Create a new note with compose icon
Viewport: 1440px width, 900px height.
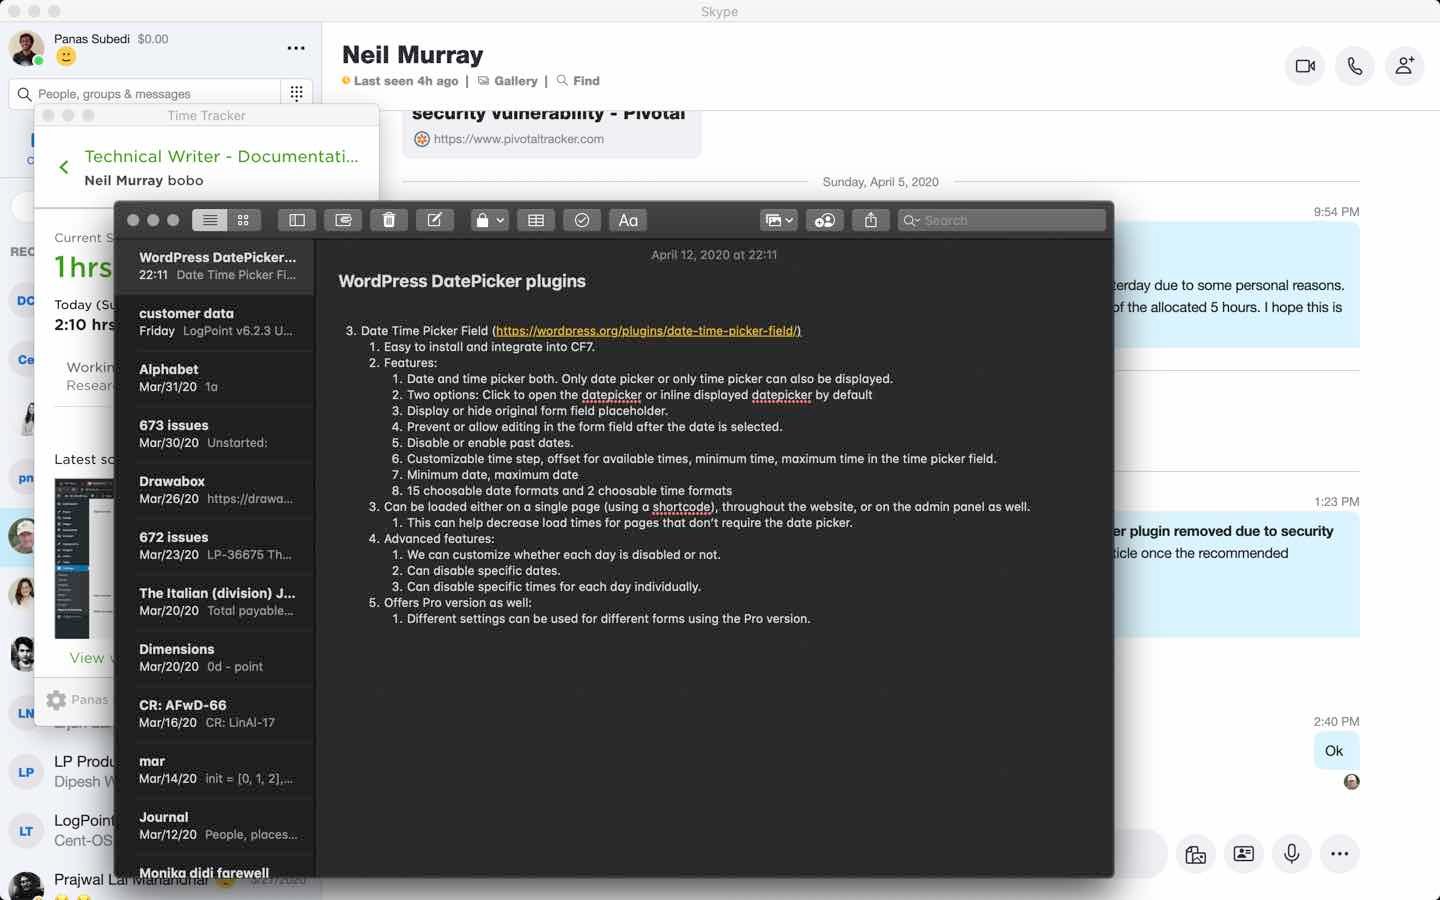click(x=435, y=220)
